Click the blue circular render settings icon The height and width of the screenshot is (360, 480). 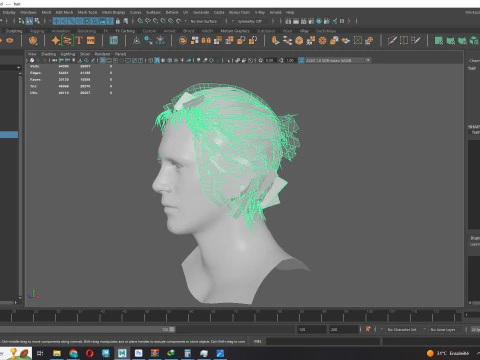[x=319, y=21]
